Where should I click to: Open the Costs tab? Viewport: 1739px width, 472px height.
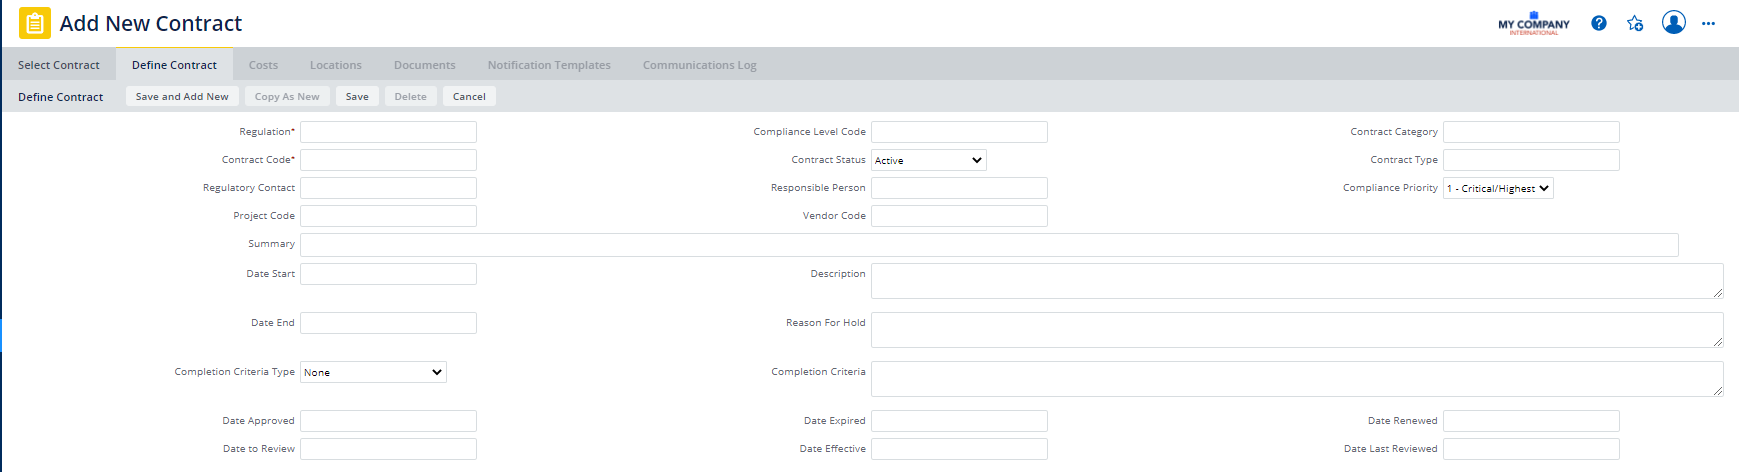click(x=263, y=65)
